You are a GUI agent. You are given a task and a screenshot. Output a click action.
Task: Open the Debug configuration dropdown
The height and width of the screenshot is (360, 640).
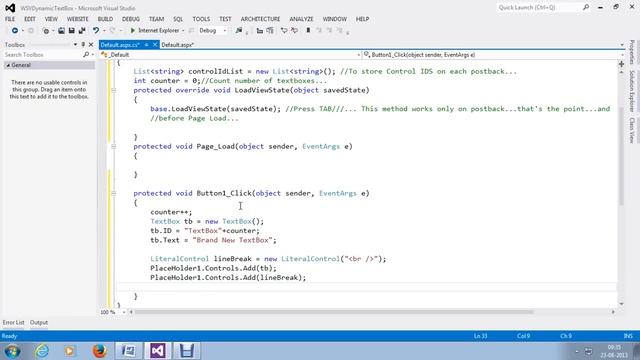point(224,31)
